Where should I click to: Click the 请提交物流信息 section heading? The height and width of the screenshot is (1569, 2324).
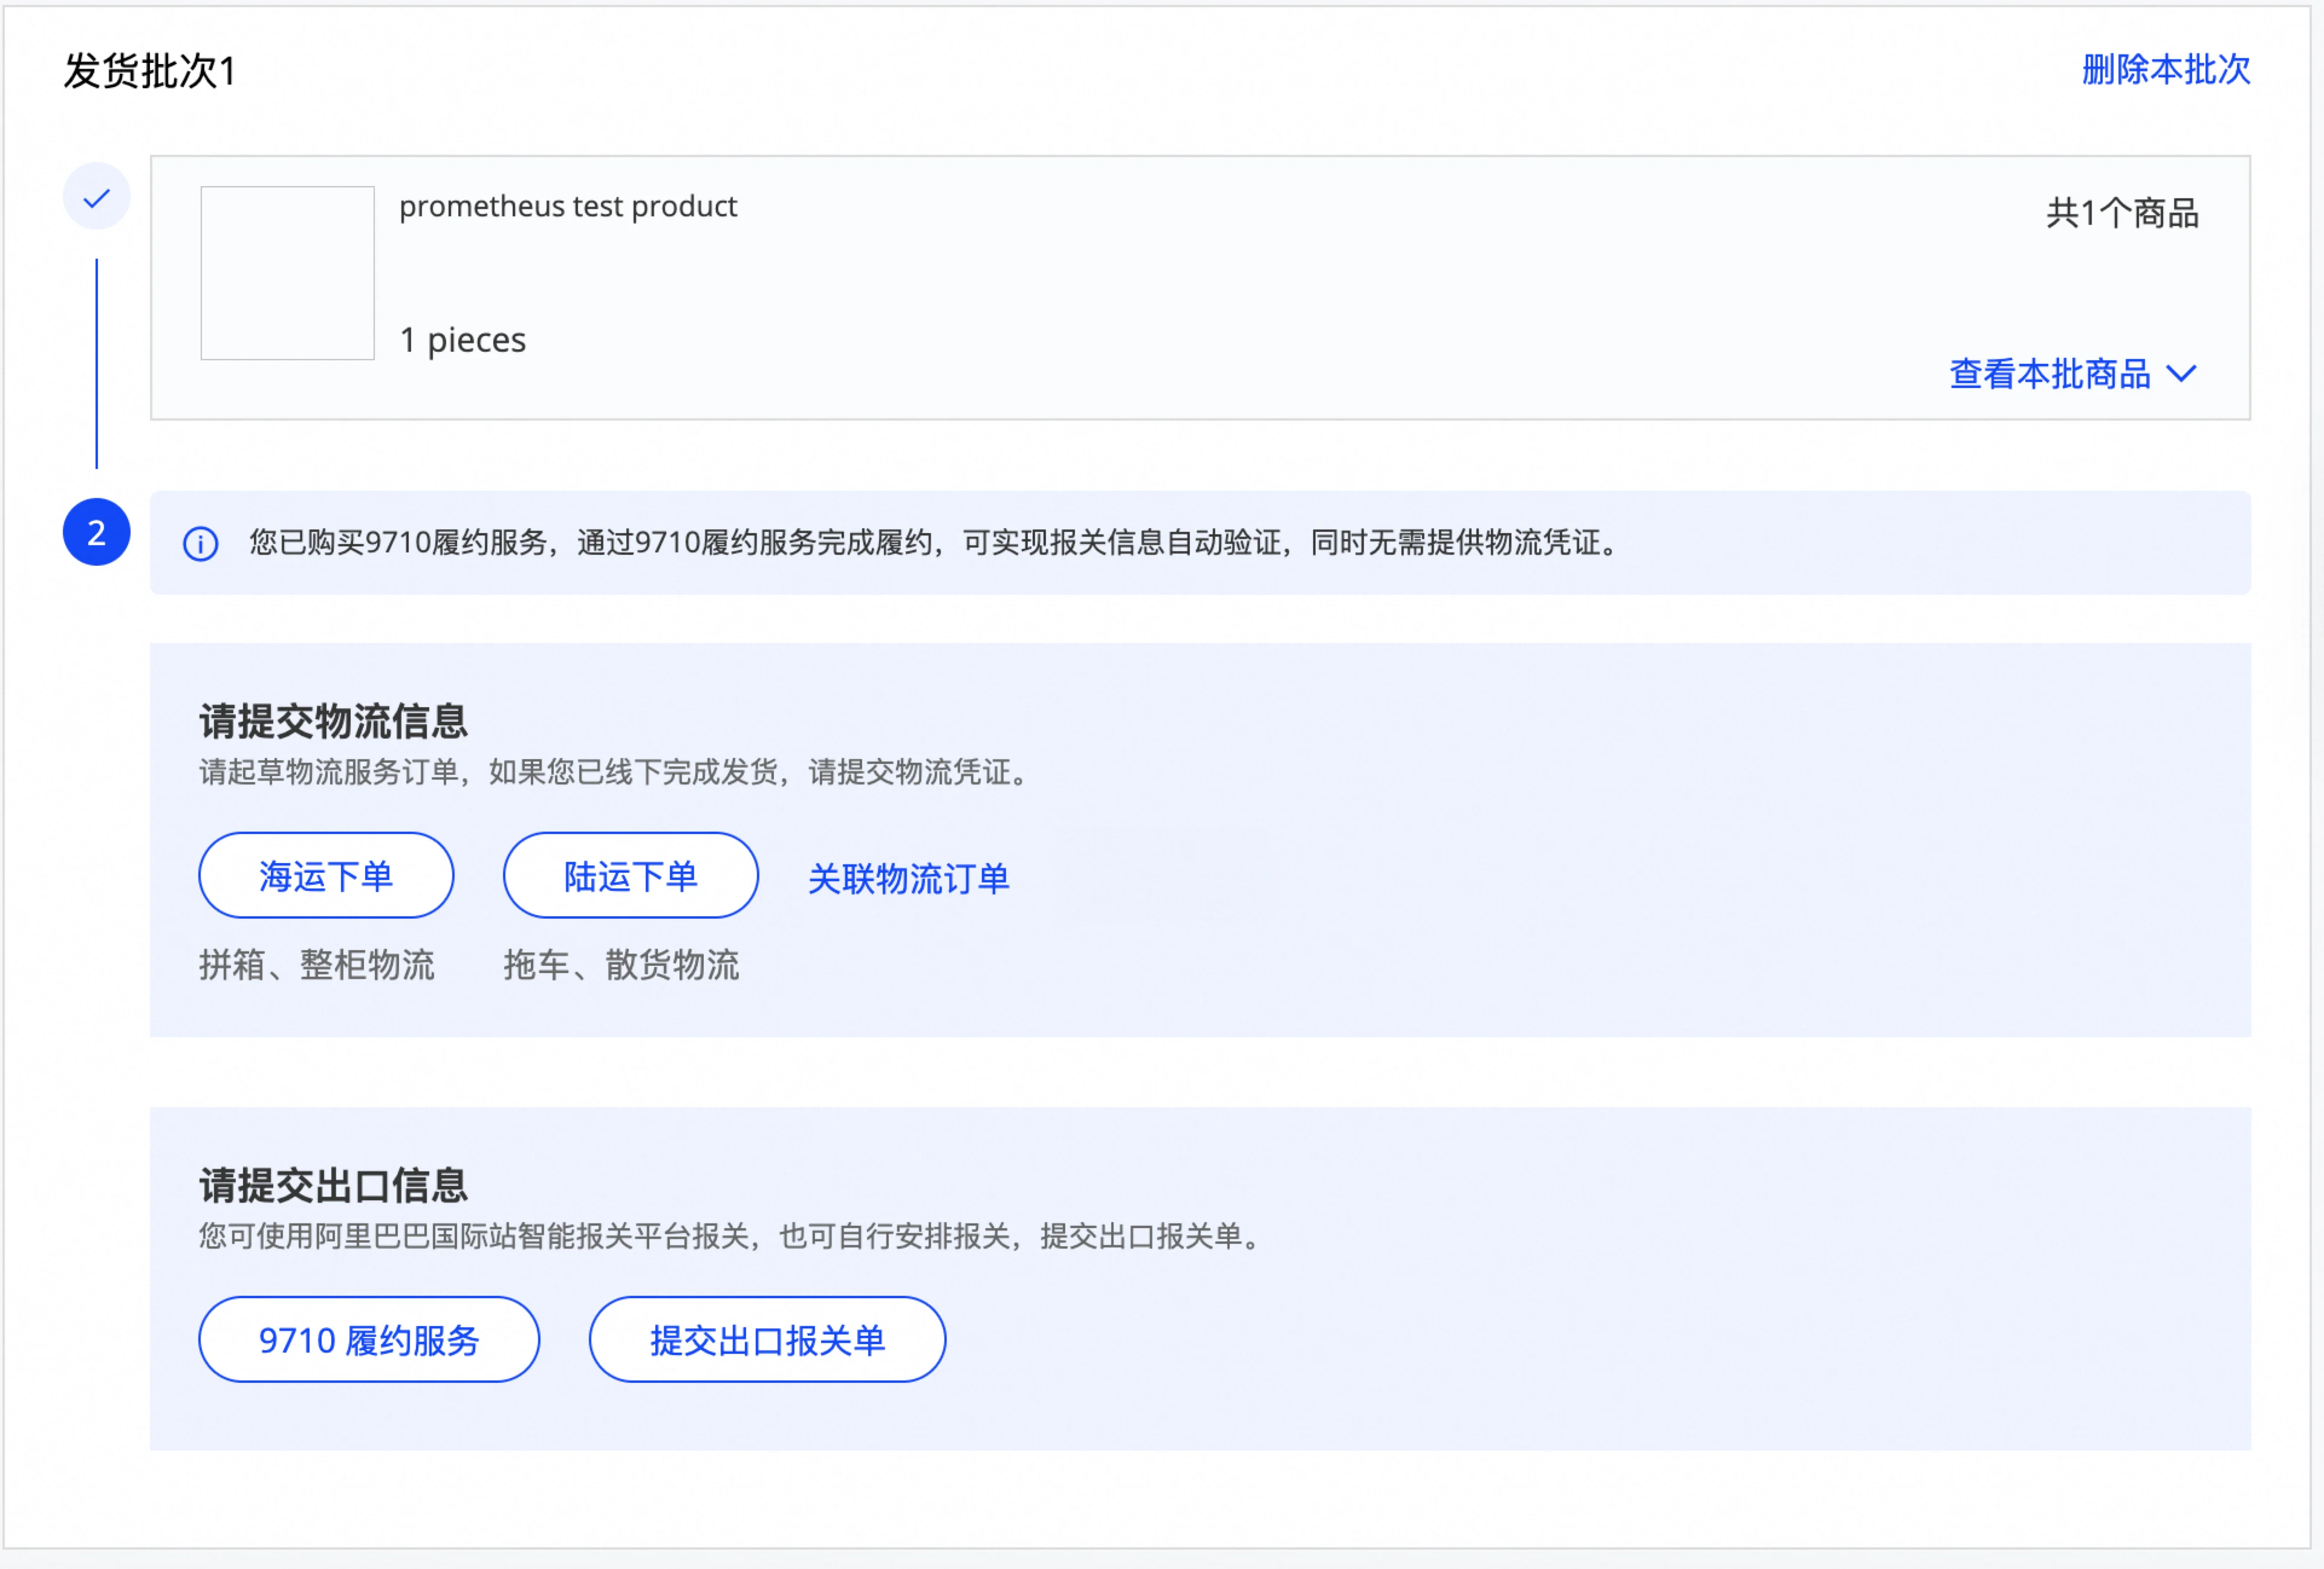(333, 721)
